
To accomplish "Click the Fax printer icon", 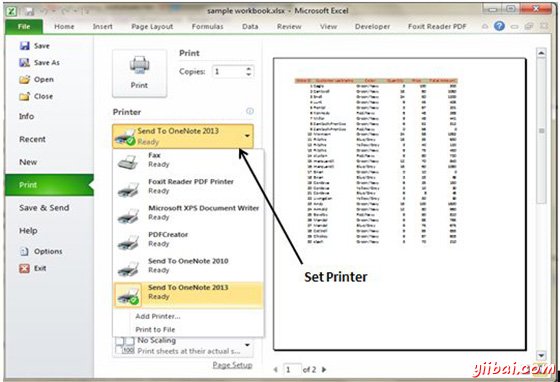I will [x=127, y=161].
